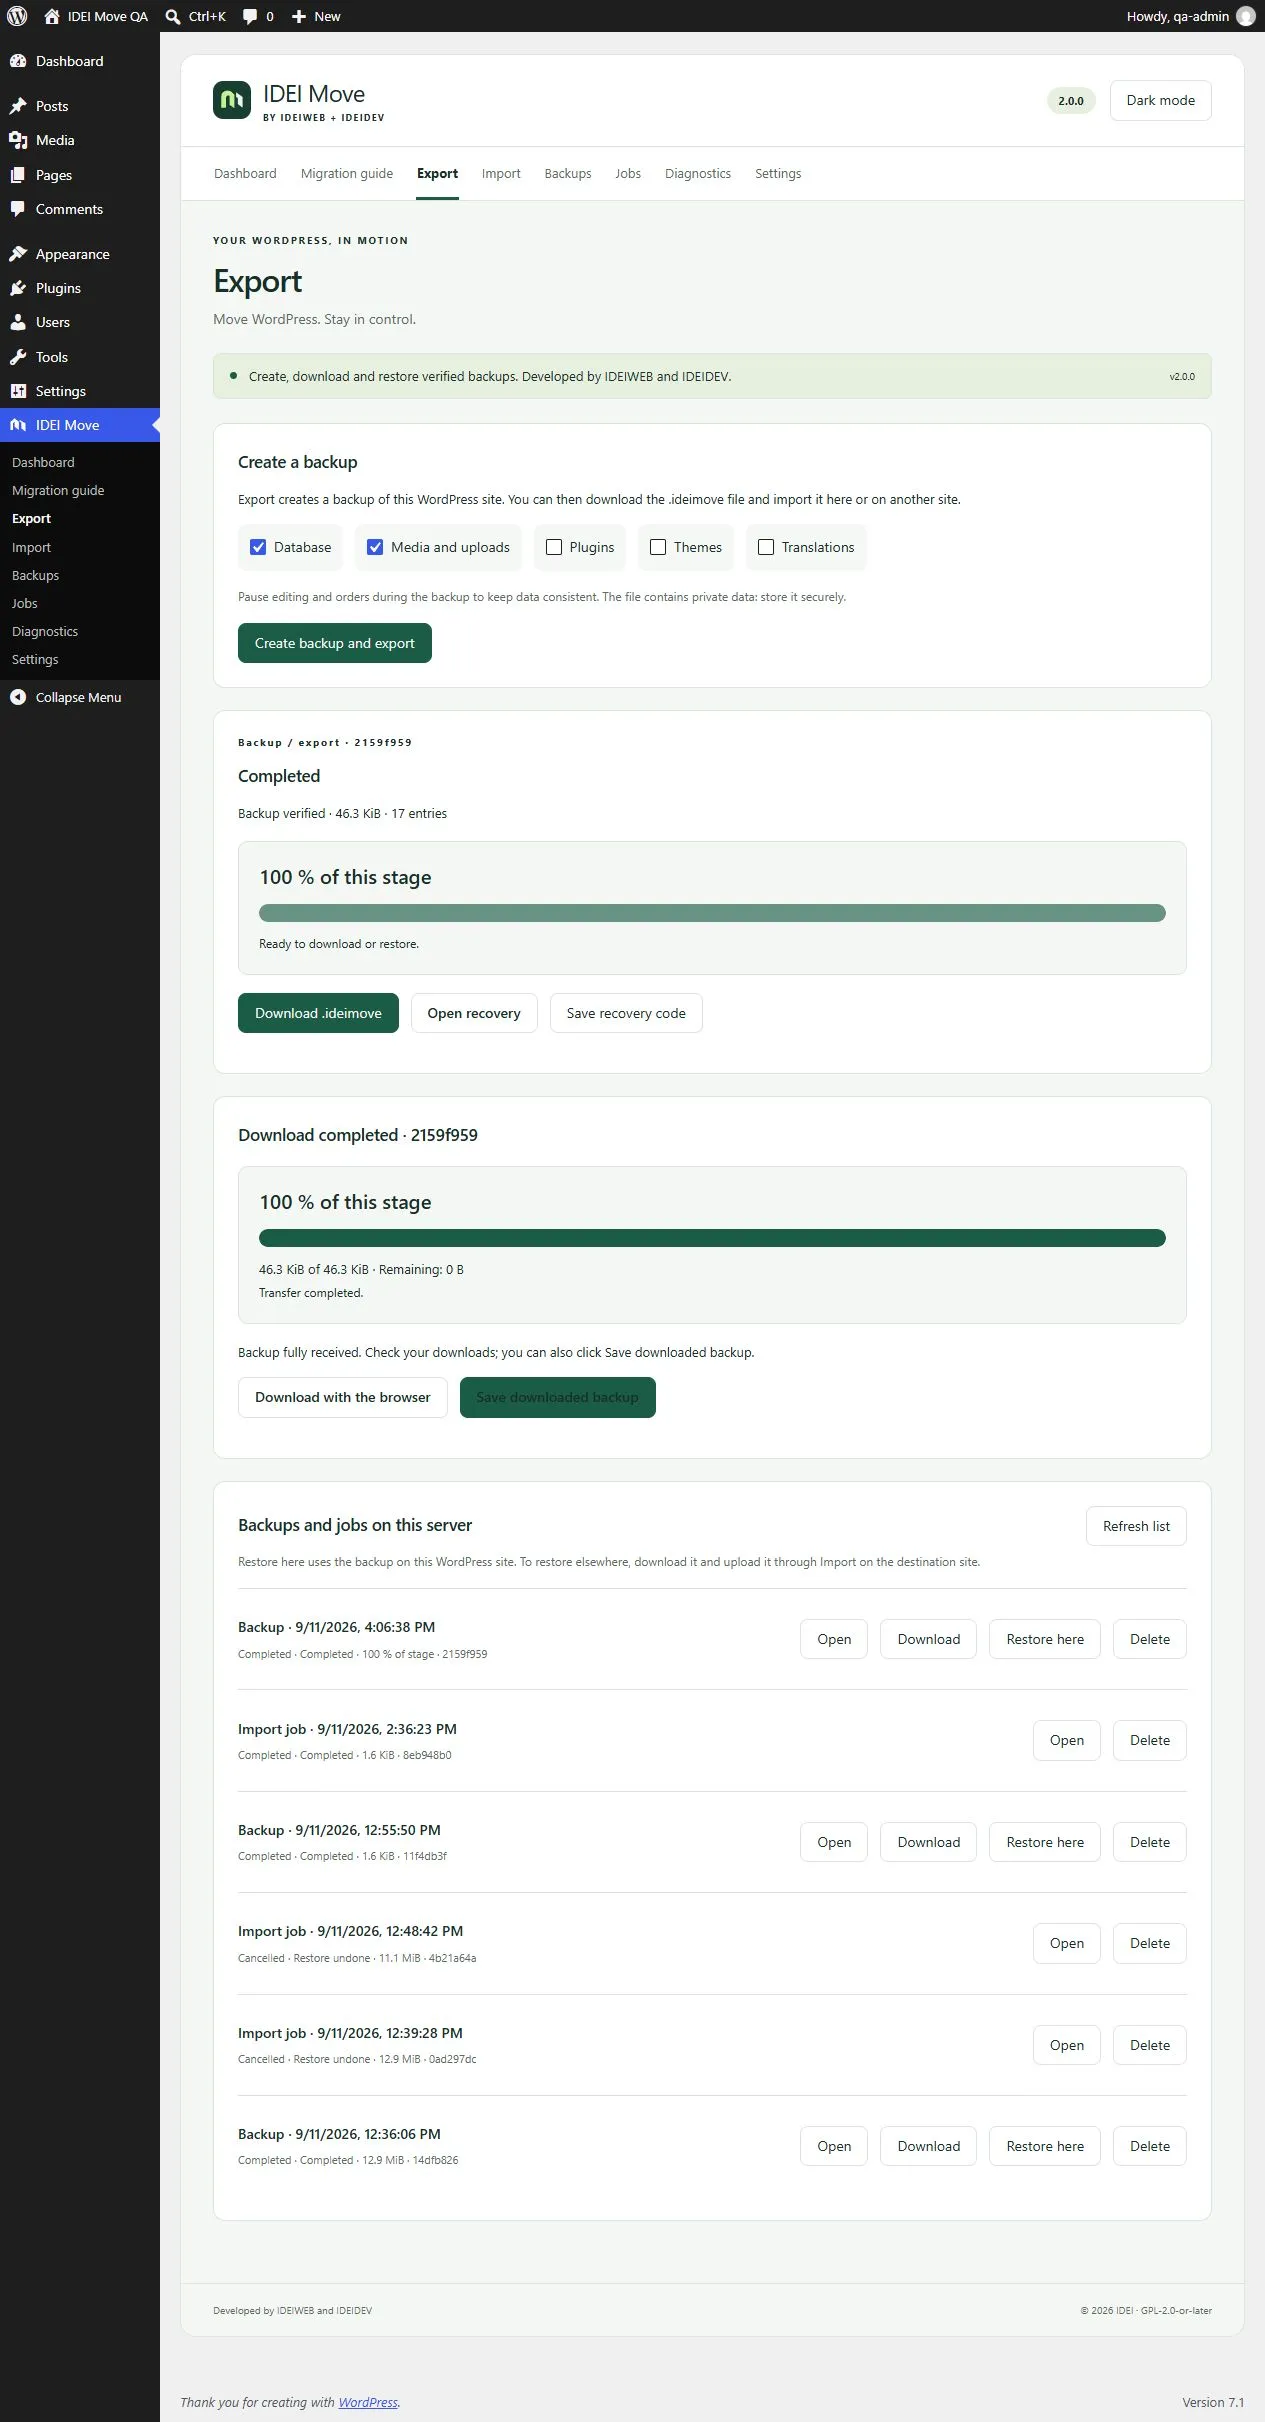
Task: Click backup id text 2159f959 in heading
Action: pyautogui.click(x=444, y=1135)
